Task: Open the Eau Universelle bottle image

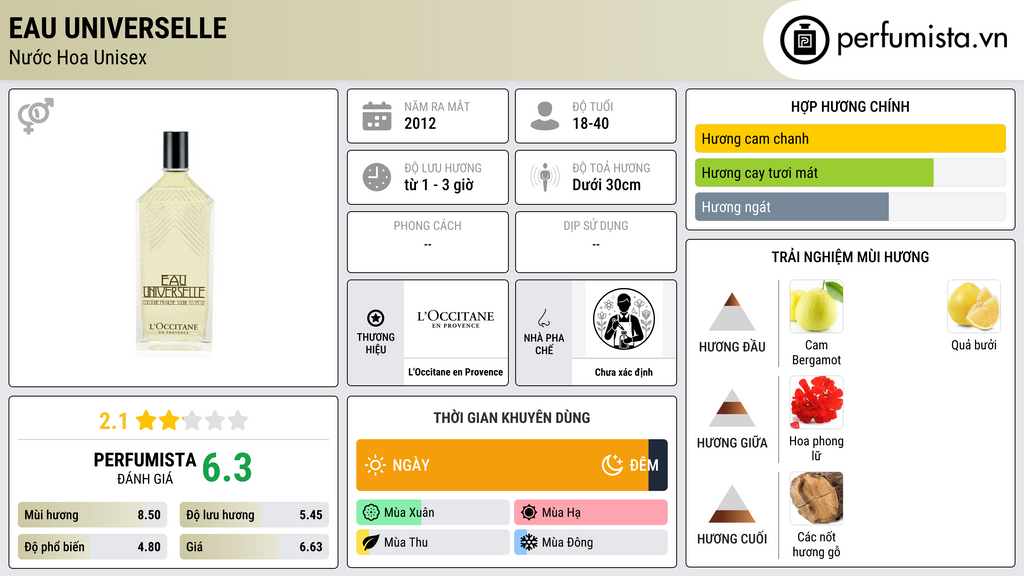Action: coord(174,243)
